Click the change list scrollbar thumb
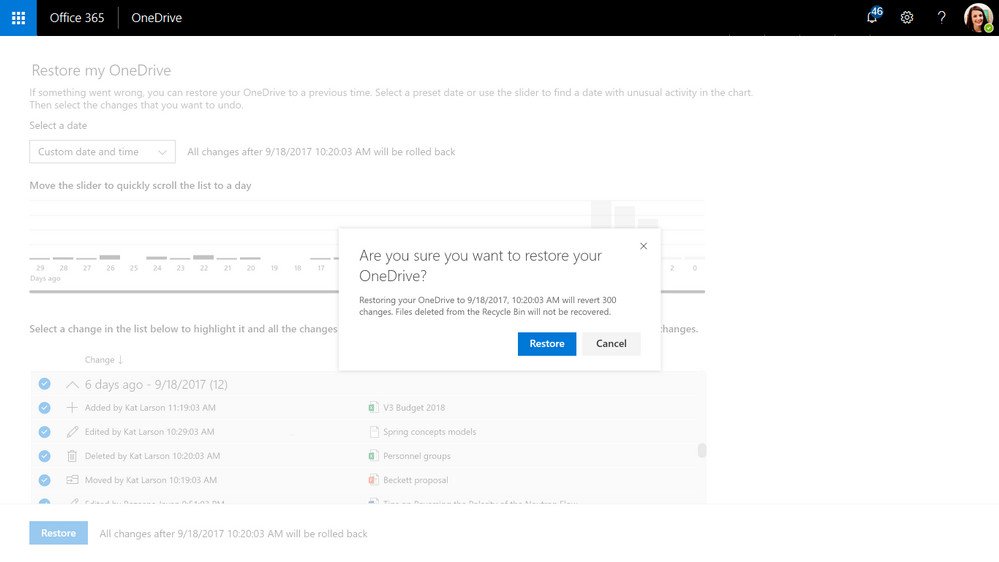999x562 pixels. tap(701, 450)
